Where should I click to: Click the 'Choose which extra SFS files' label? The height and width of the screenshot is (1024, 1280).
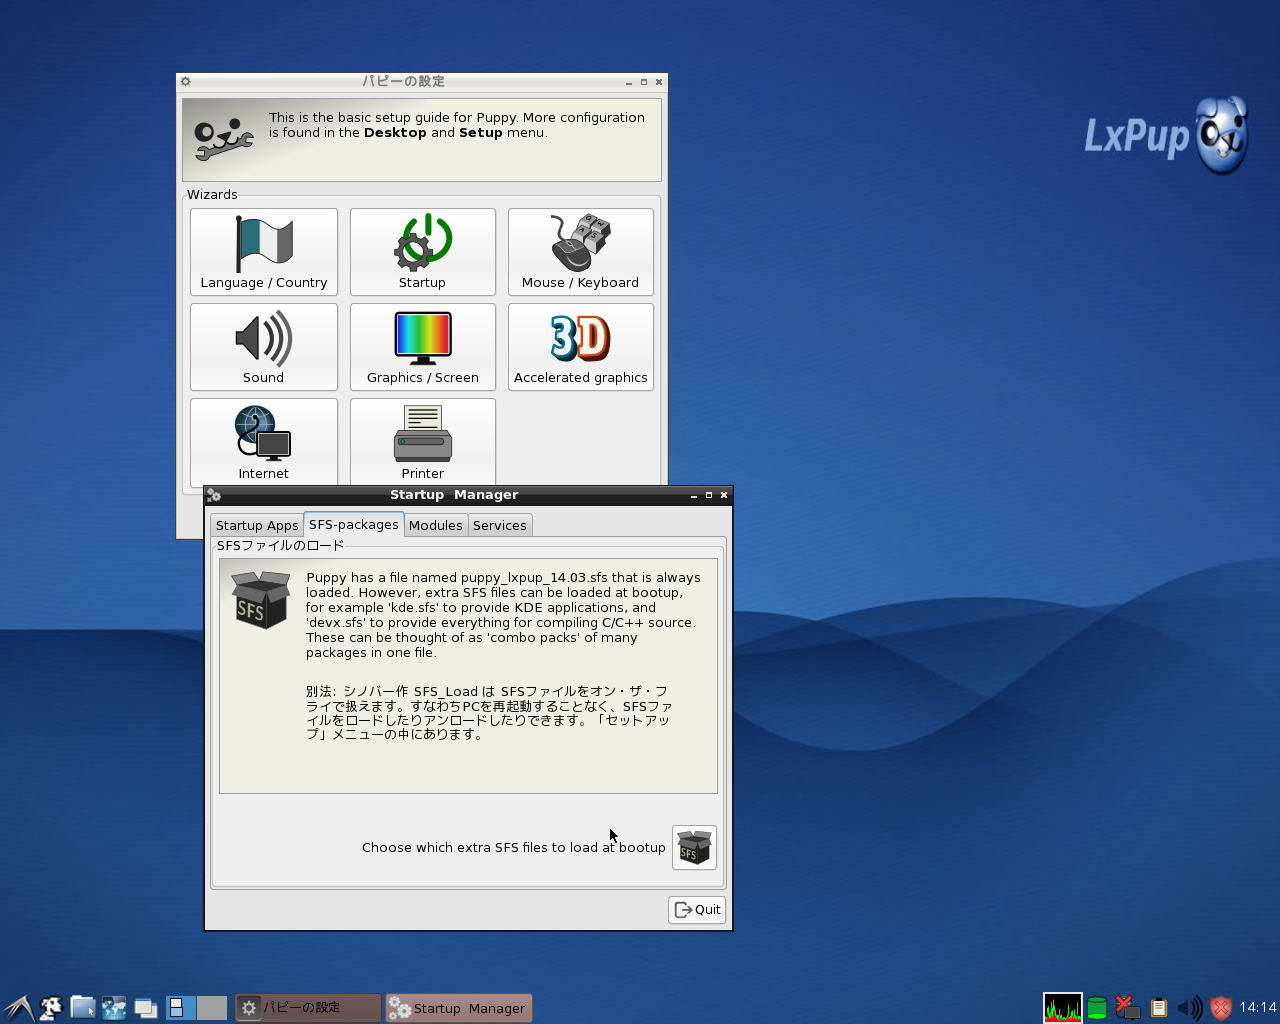pyautogui.click(x=513, y=848)
